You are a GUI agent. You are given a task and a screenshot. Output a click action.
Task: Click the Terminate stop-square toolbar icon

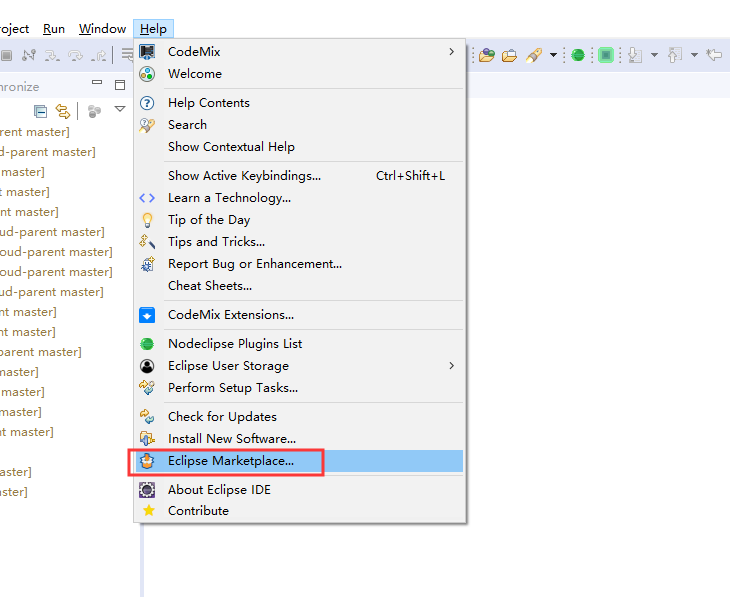[7, 55]
